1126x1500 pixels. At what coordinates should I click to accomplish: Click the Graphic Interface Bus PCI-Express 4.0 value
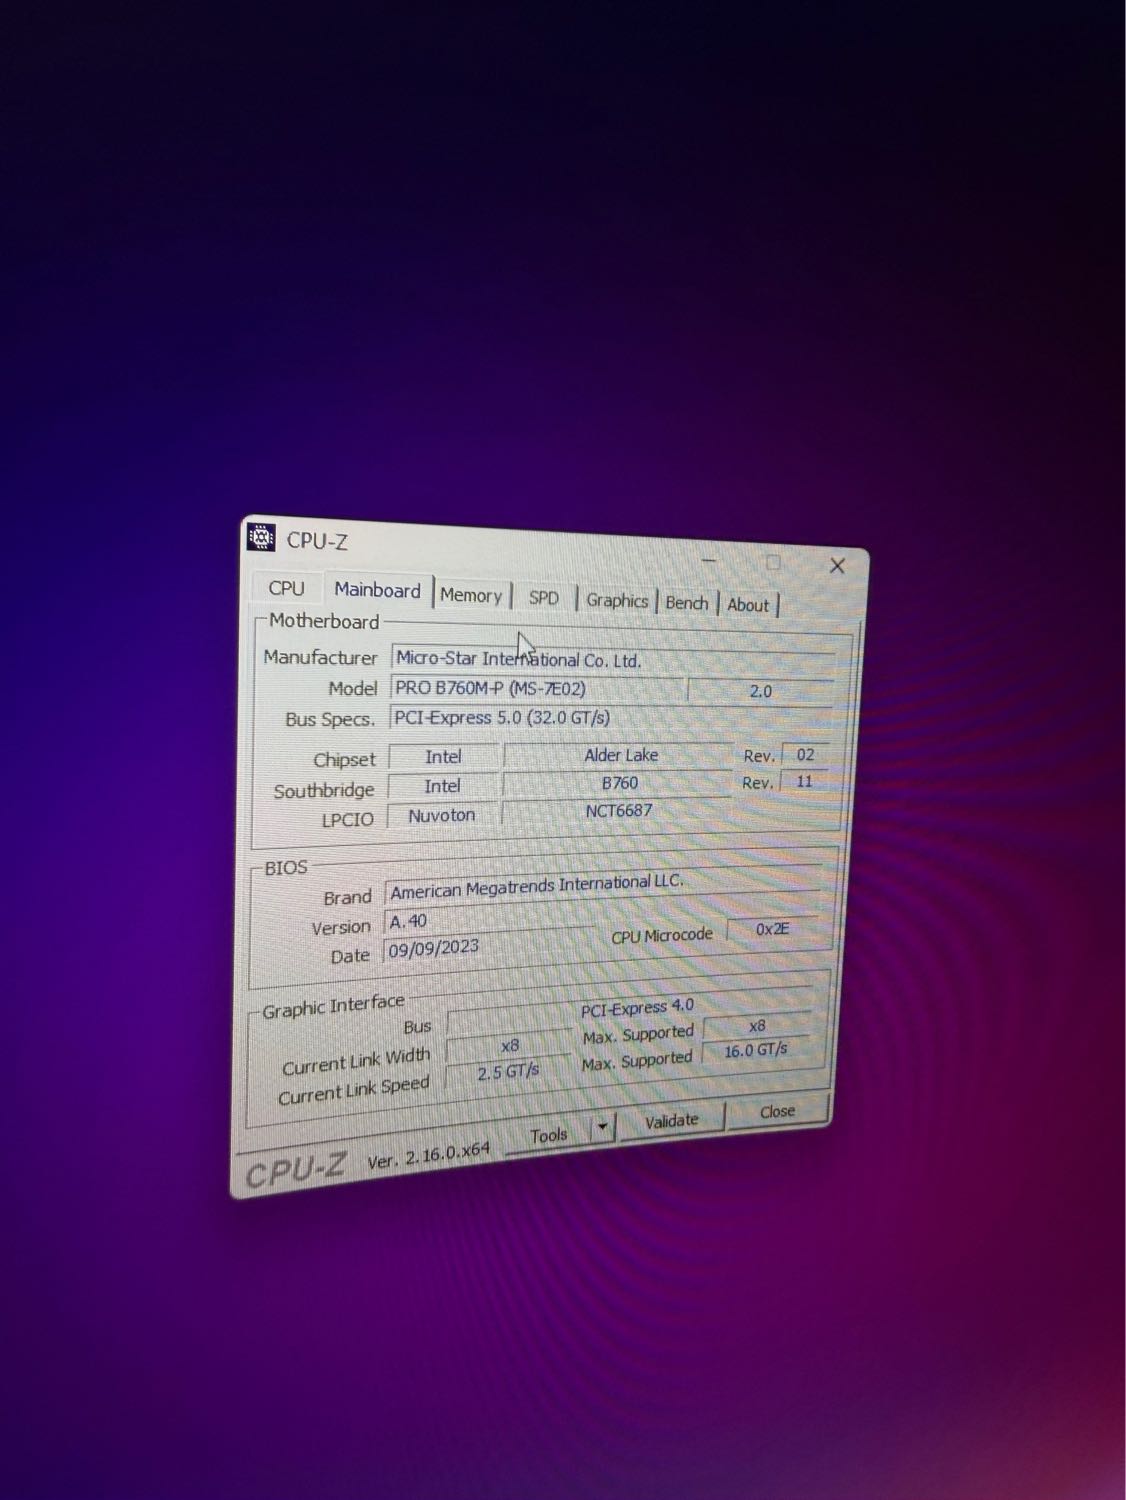coord(637,1008)
